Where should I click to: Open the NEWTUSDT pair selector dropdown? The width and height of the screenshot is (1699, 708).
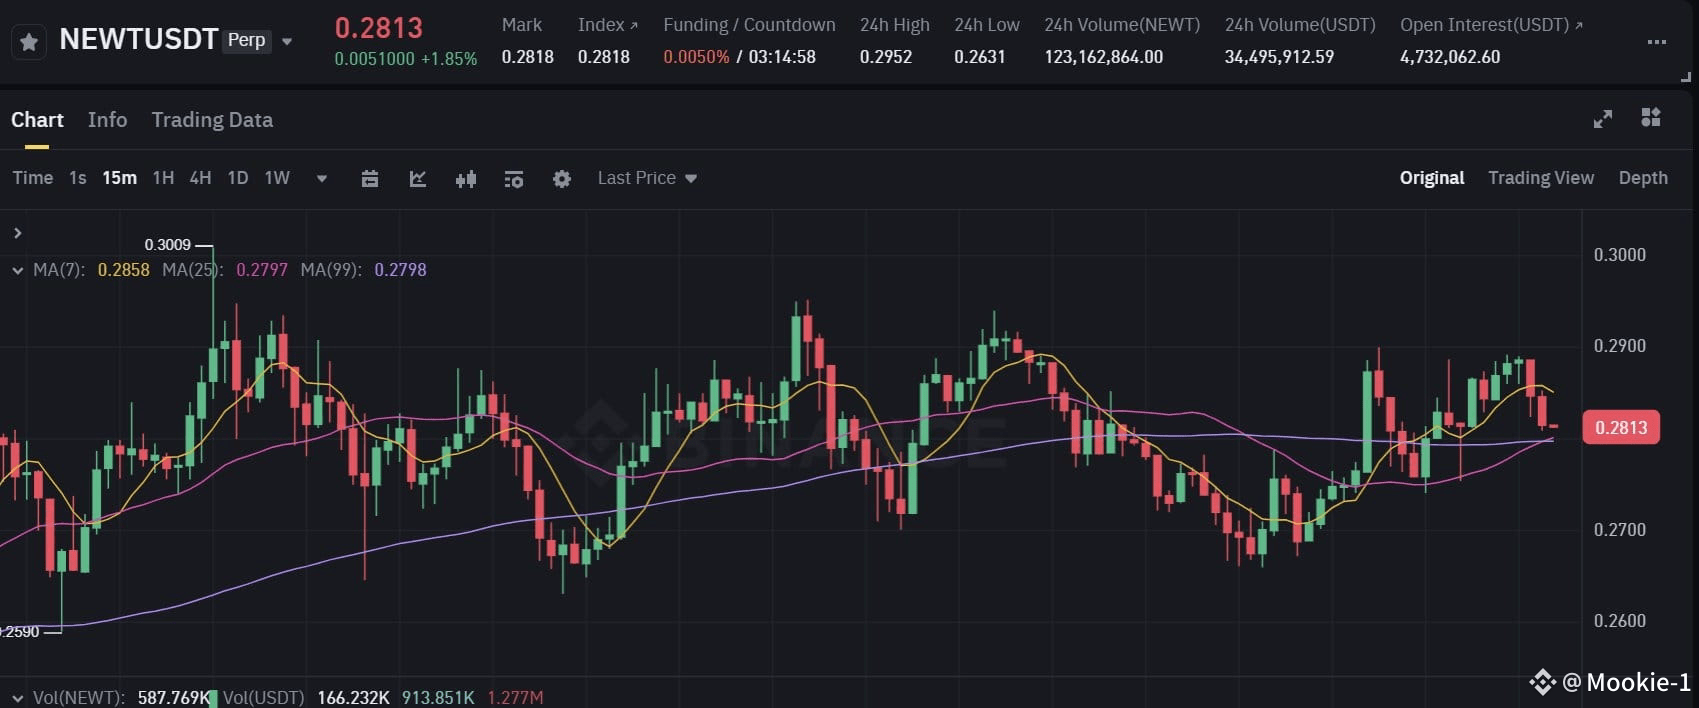pos(287,42)
